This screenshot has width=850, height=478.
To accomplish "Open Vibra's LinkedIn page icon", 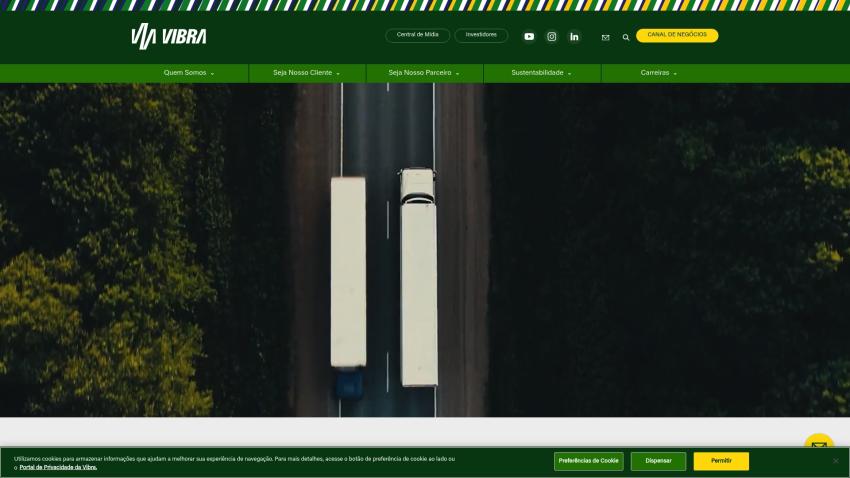I will point(574,36).
